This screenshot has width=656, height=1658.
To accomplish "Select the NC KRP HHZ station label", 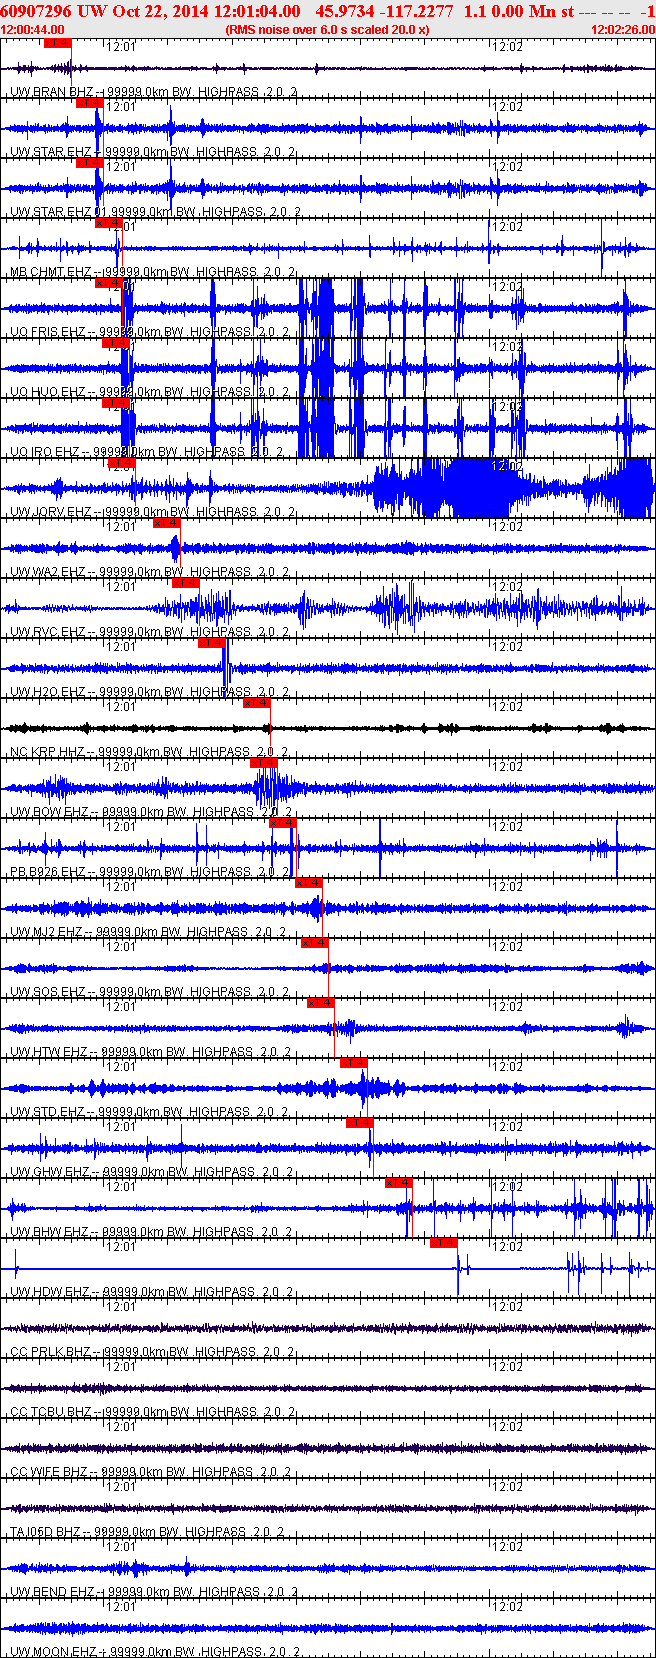I will (149, 752).
